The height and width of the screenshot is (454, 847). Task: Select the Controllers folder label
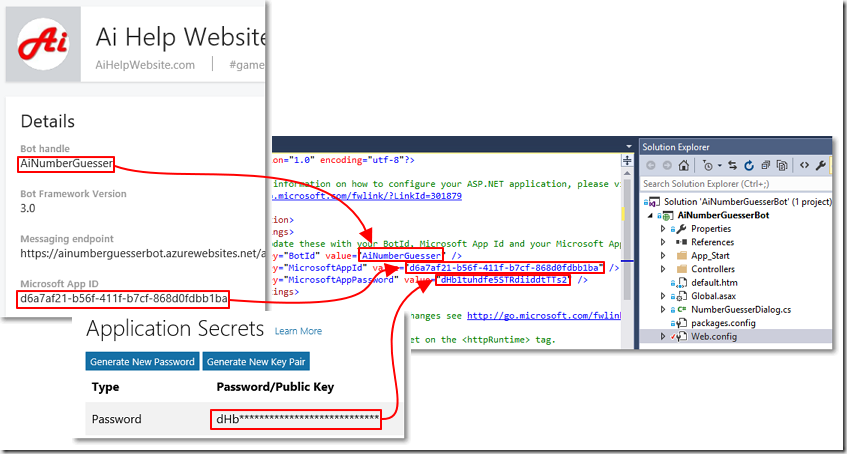click(x=712, y=269)
